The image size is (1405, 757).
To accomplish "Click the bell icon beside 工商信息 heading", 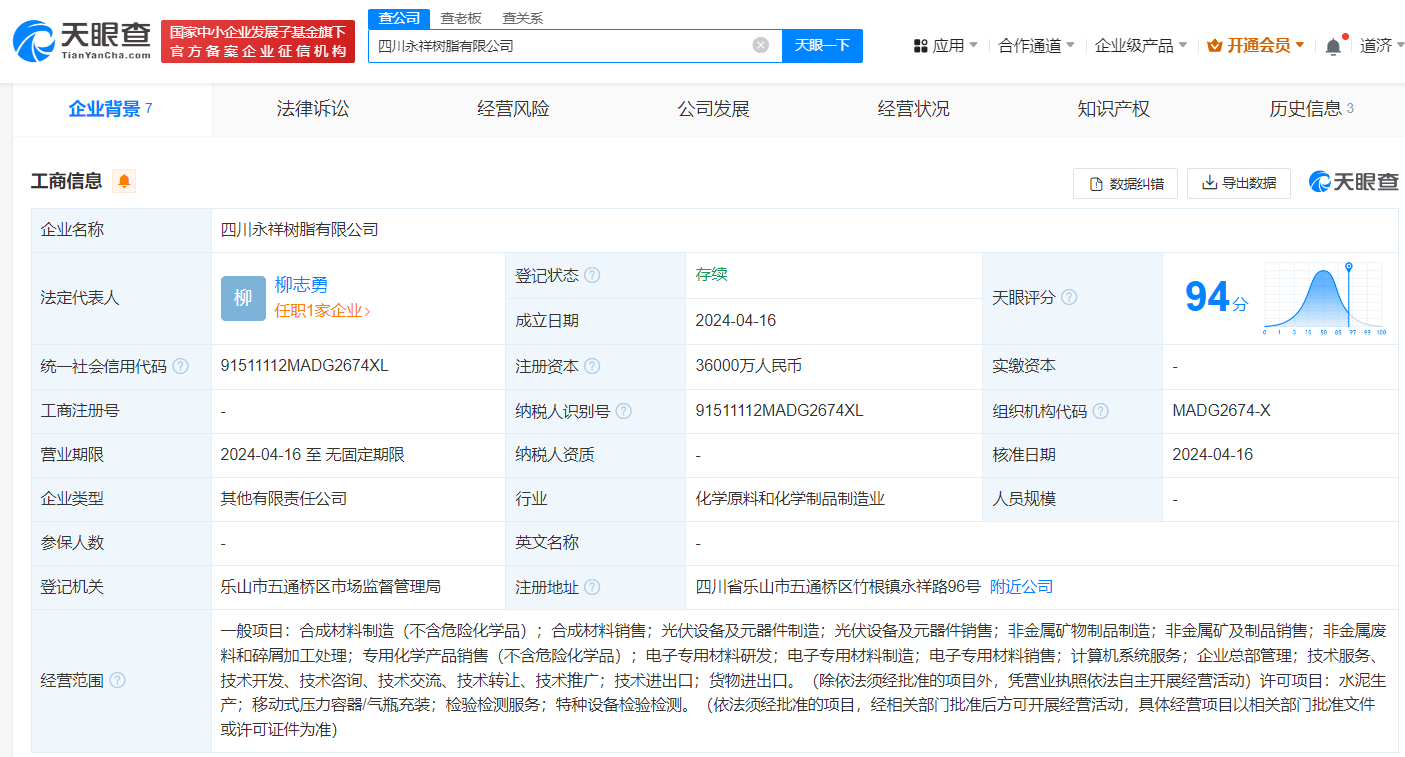I will click(x=126, y=181).
